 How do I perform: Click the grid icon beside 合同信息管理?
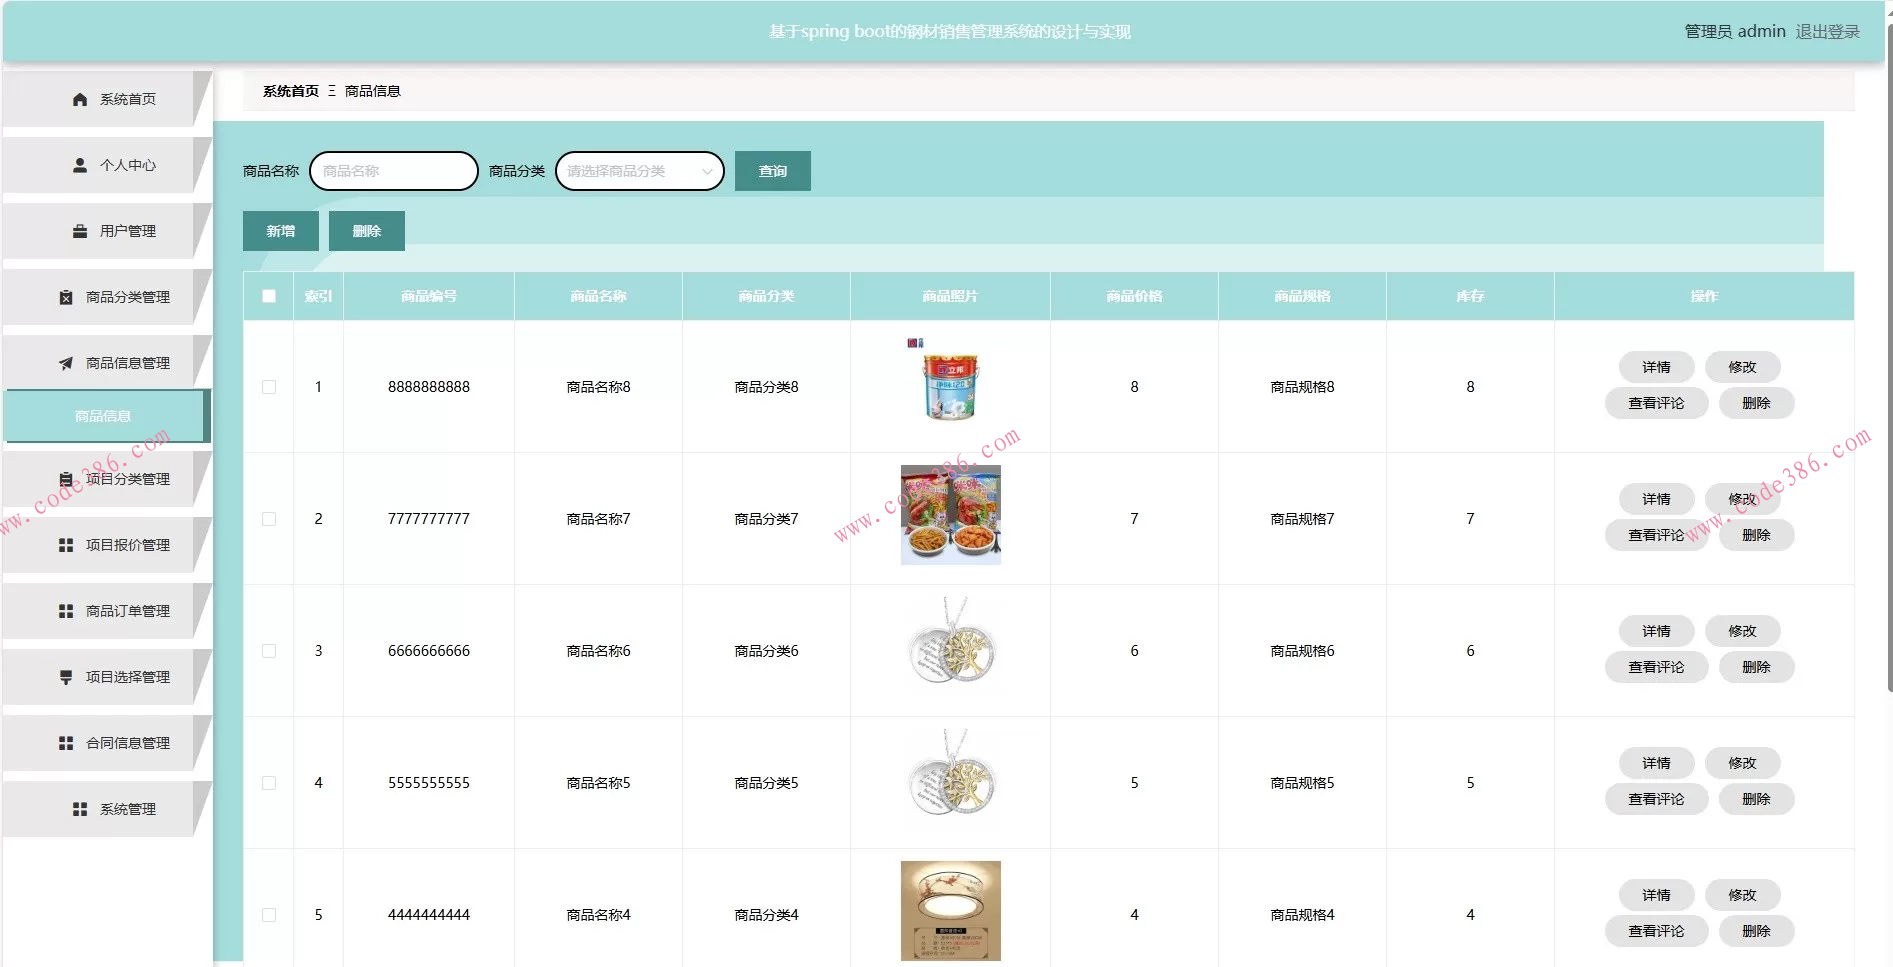click(66, 743)
